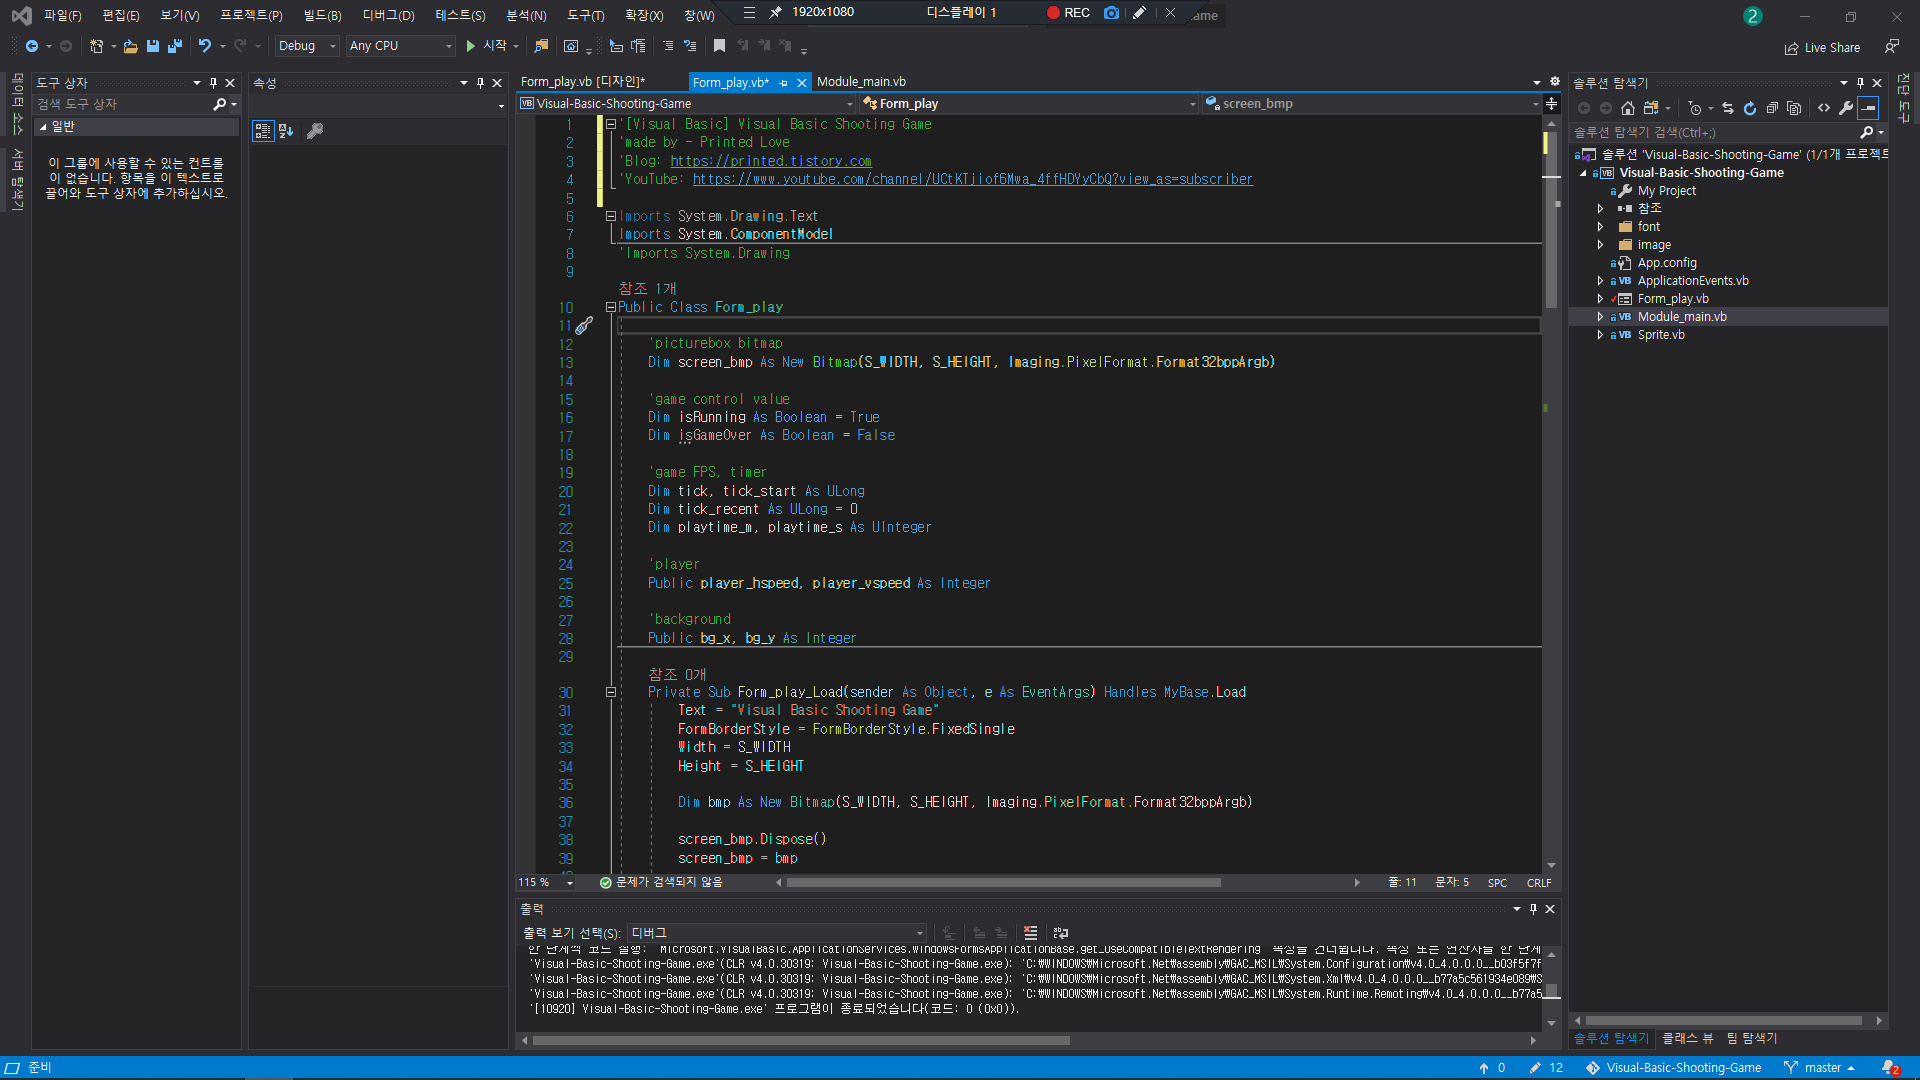
Task: Open the 디버그(D) menu
Action: (388, 15)
